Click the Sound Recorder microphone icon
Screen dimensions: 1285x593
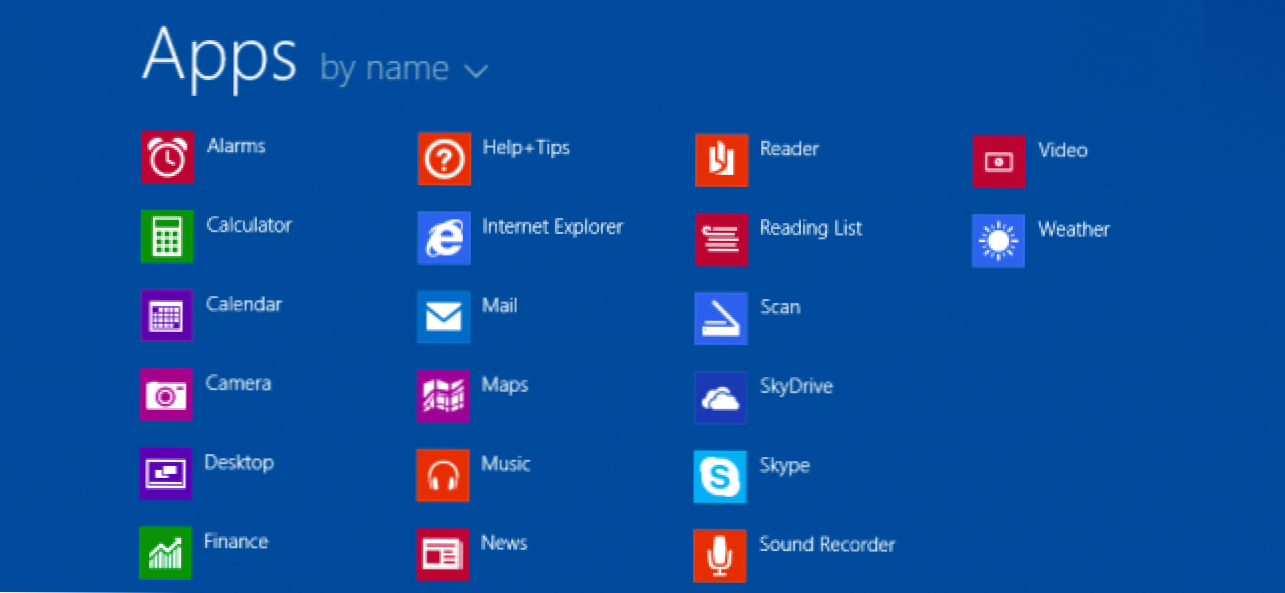tap(719, 555)
